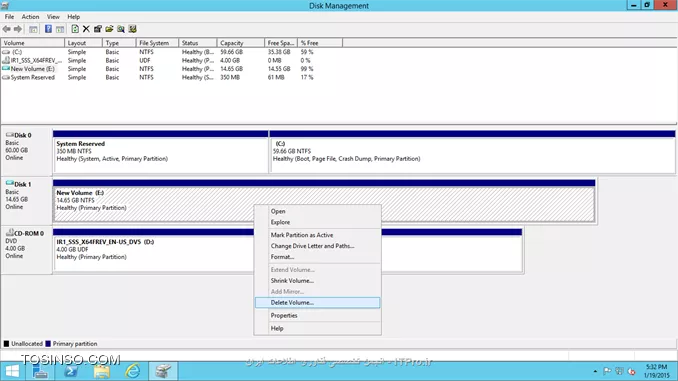Choose Properties from the context menu
Image resolution: width=678 pixels, height=381 pixels.
(x=317, y=315)
